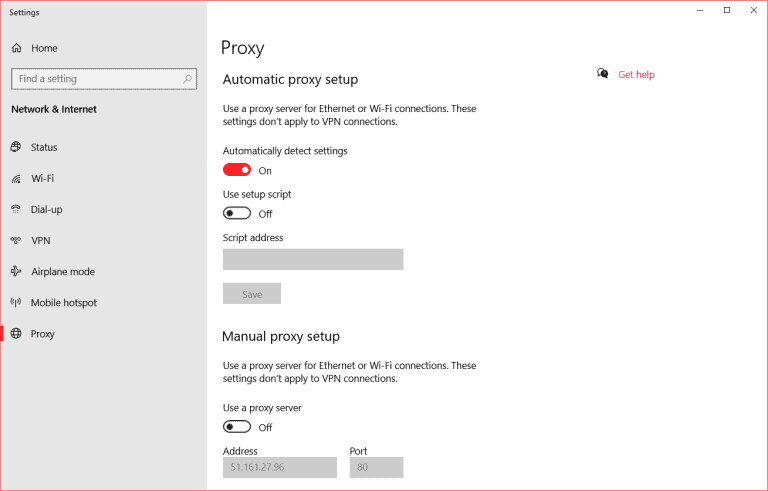The height and width of the screenshot is (491, 768).
Task: Click the VPN icon in sidebar
Action: 16,241
